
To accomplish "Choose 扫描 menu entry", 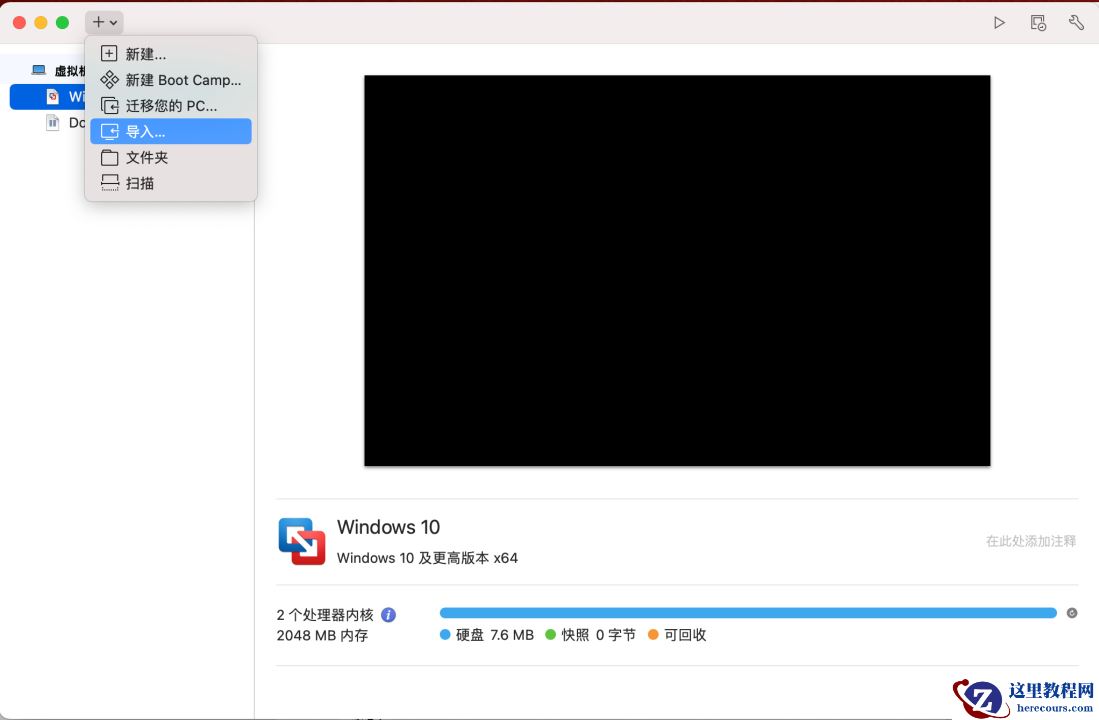I will click(171, 184).
